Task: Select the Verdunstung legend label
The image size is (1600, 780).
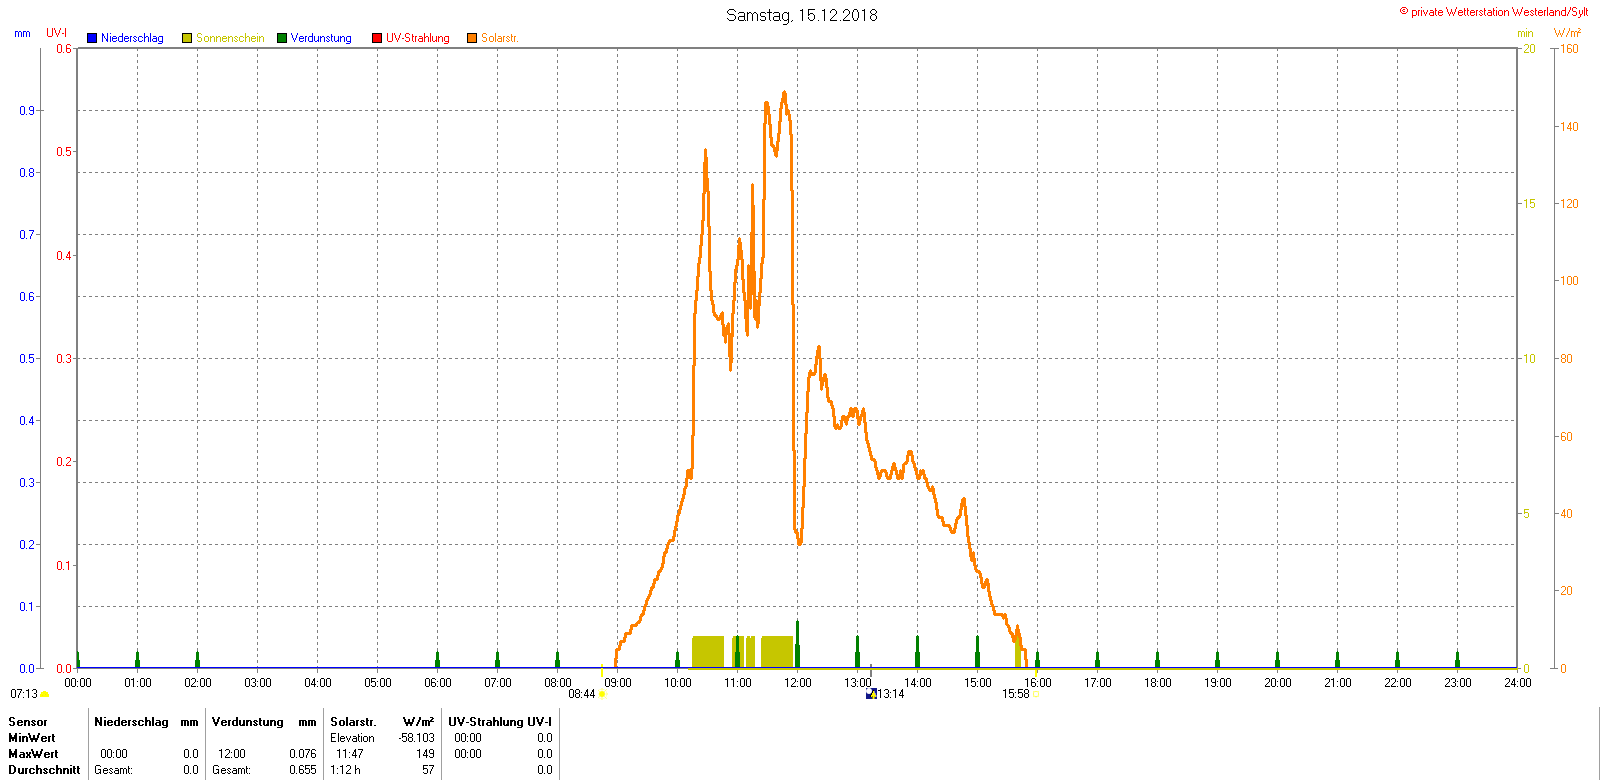Action: tap(321, 38)
